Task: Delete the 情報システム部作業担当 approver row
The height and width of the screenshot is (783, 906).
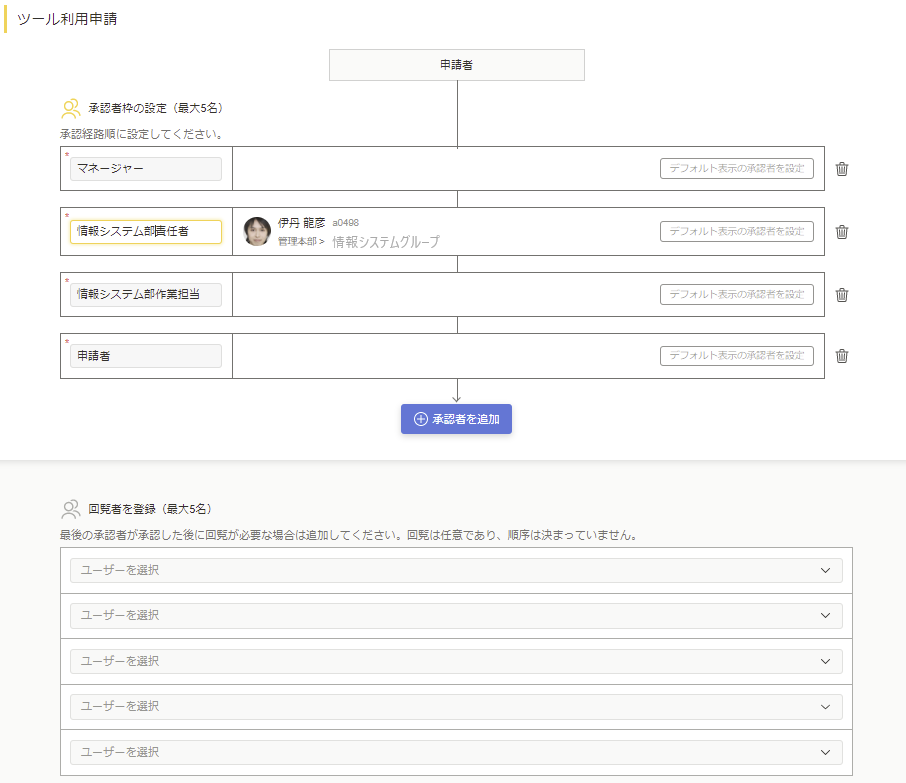Action: [841, 294]
